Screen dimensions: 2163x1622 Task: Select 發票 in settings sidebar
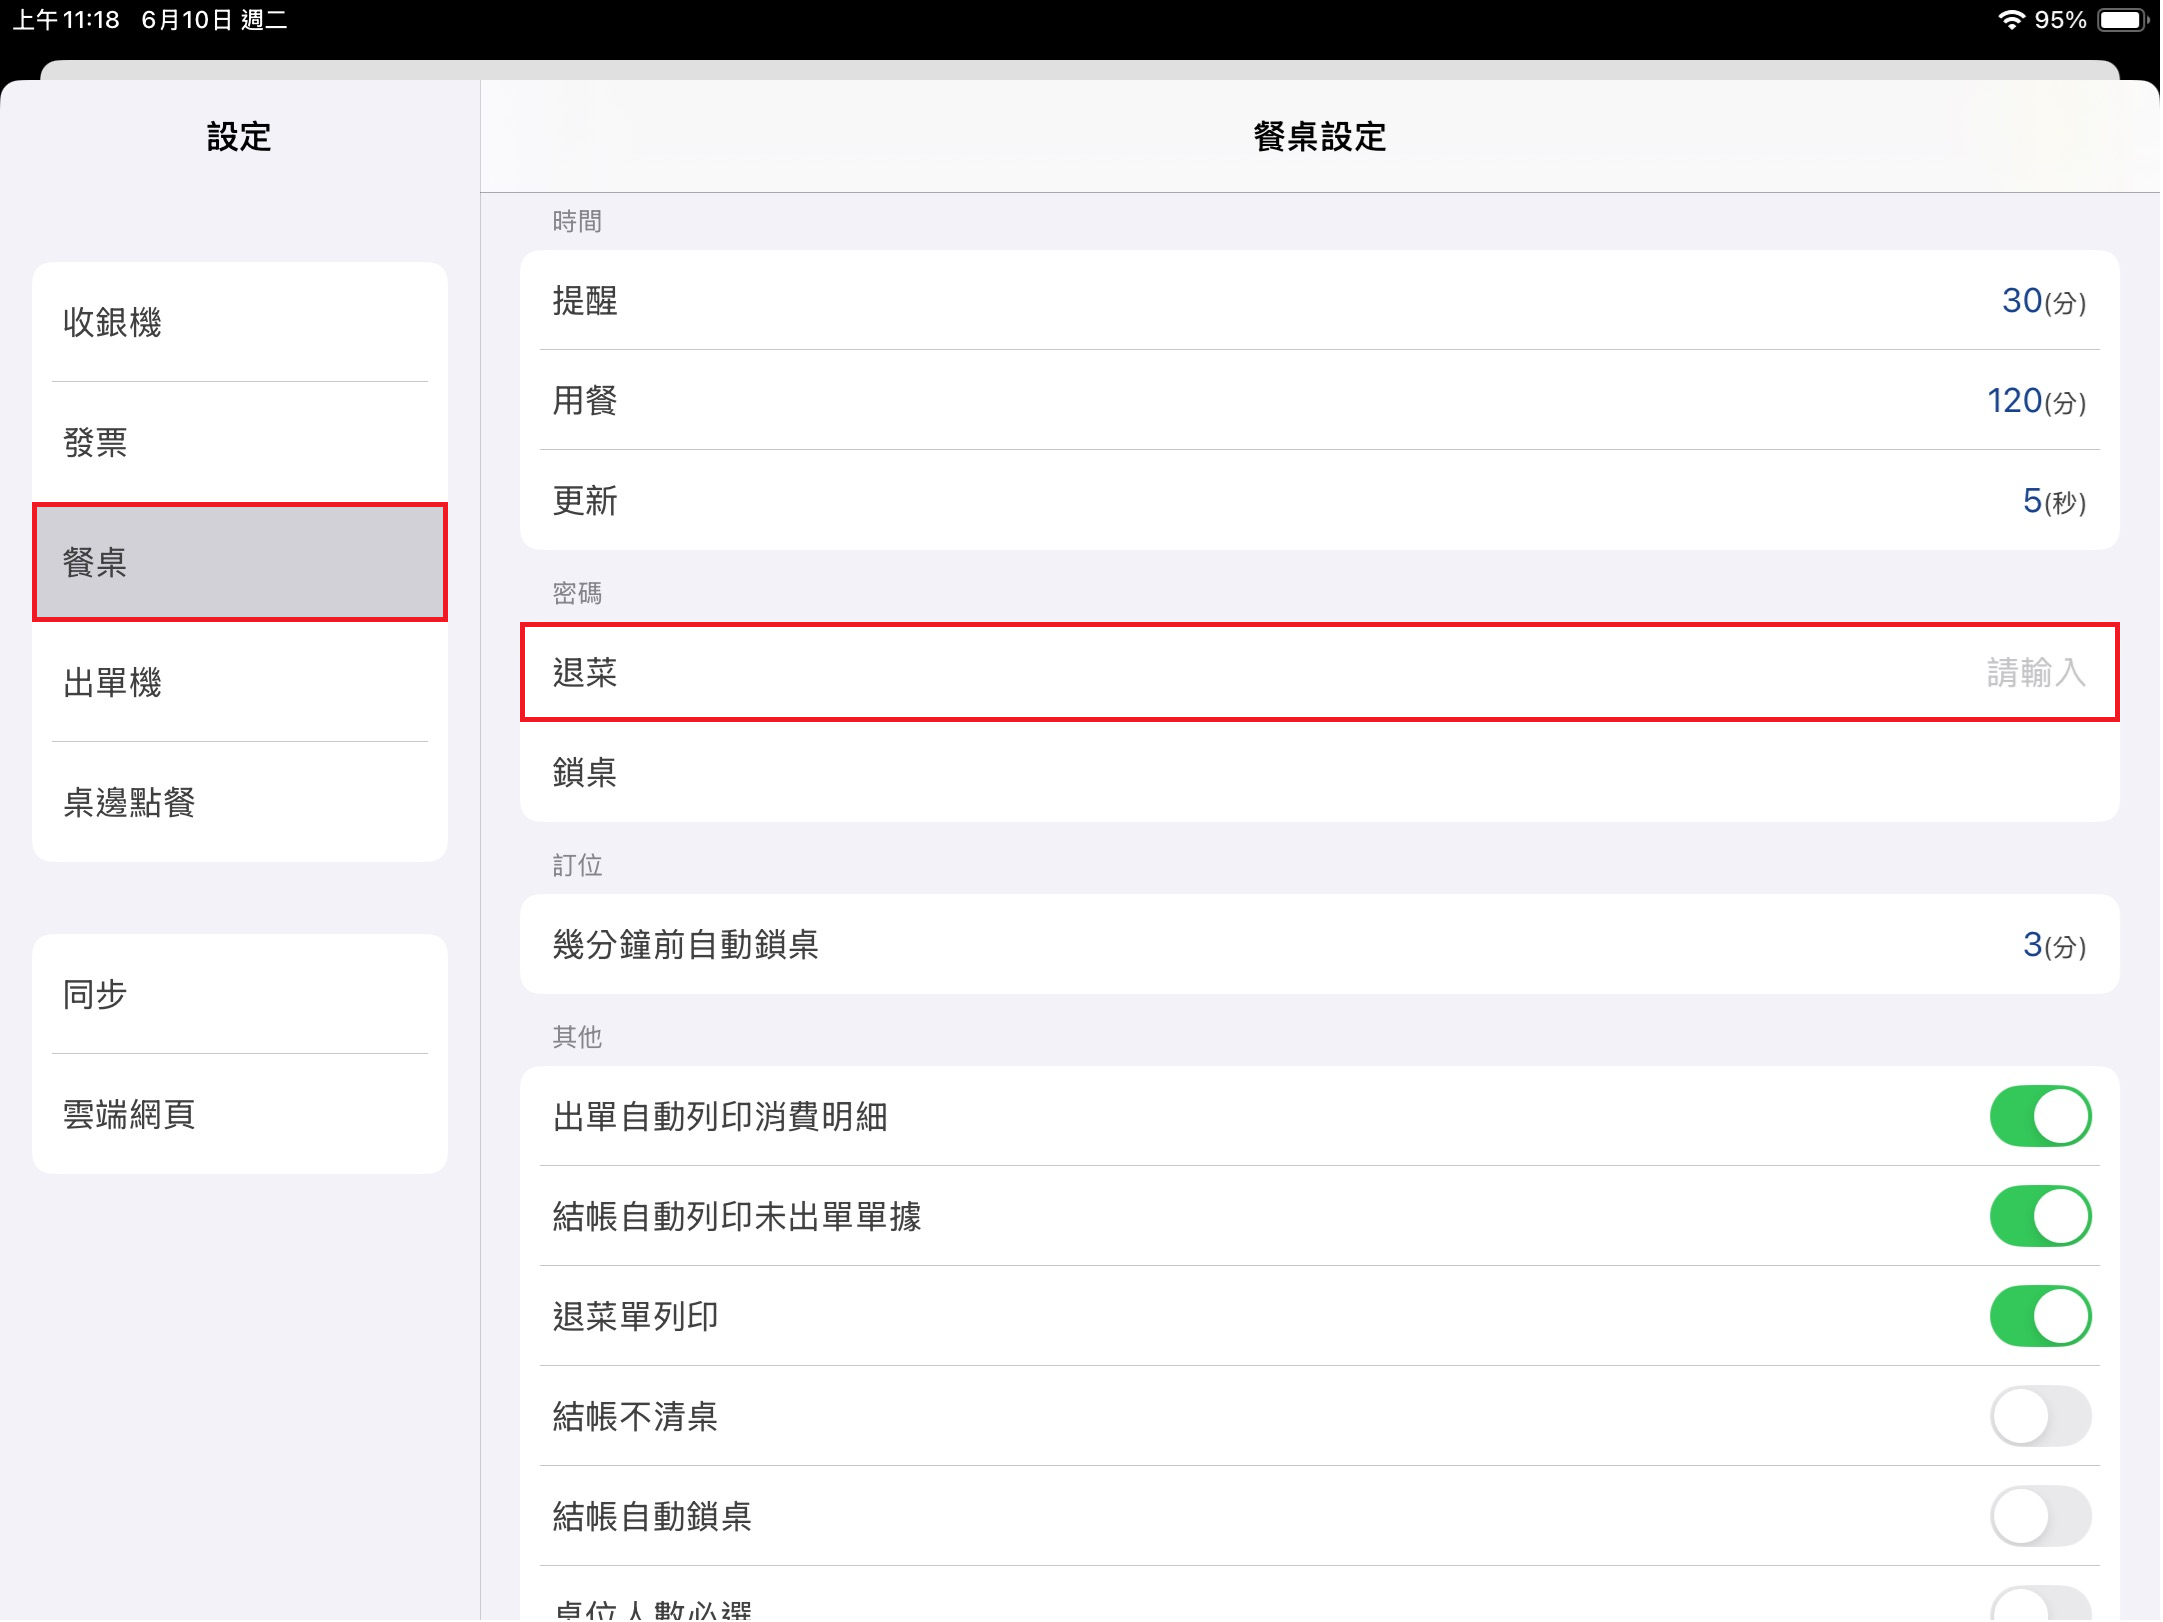(x=239, y=442)
